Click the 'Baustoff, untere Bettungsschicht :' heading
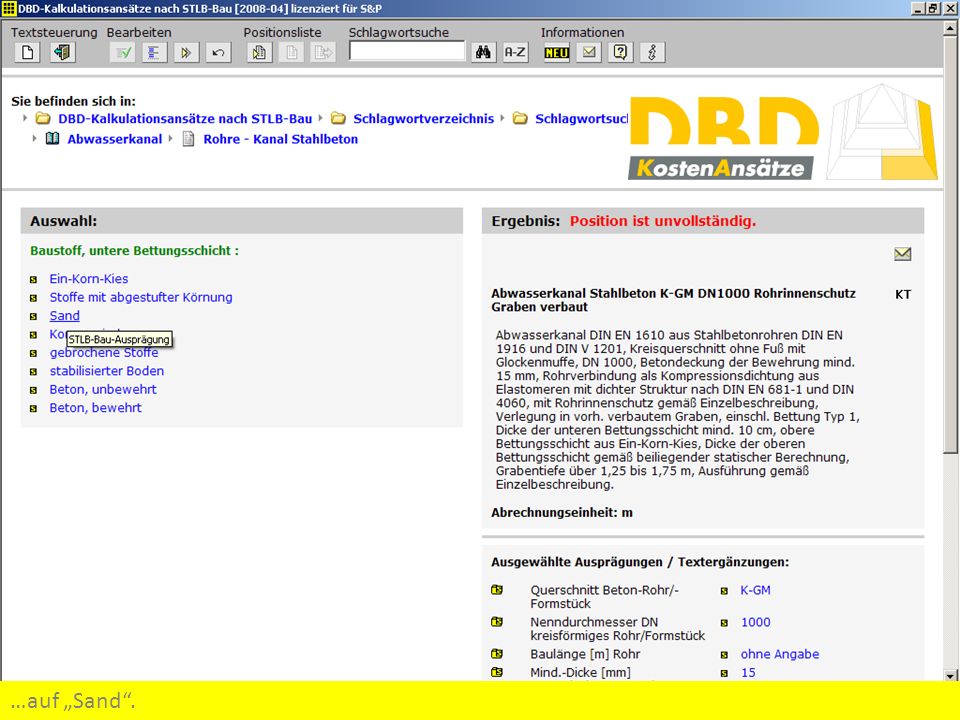The width and height of the screenshot is (960, 720). point(134,250)
